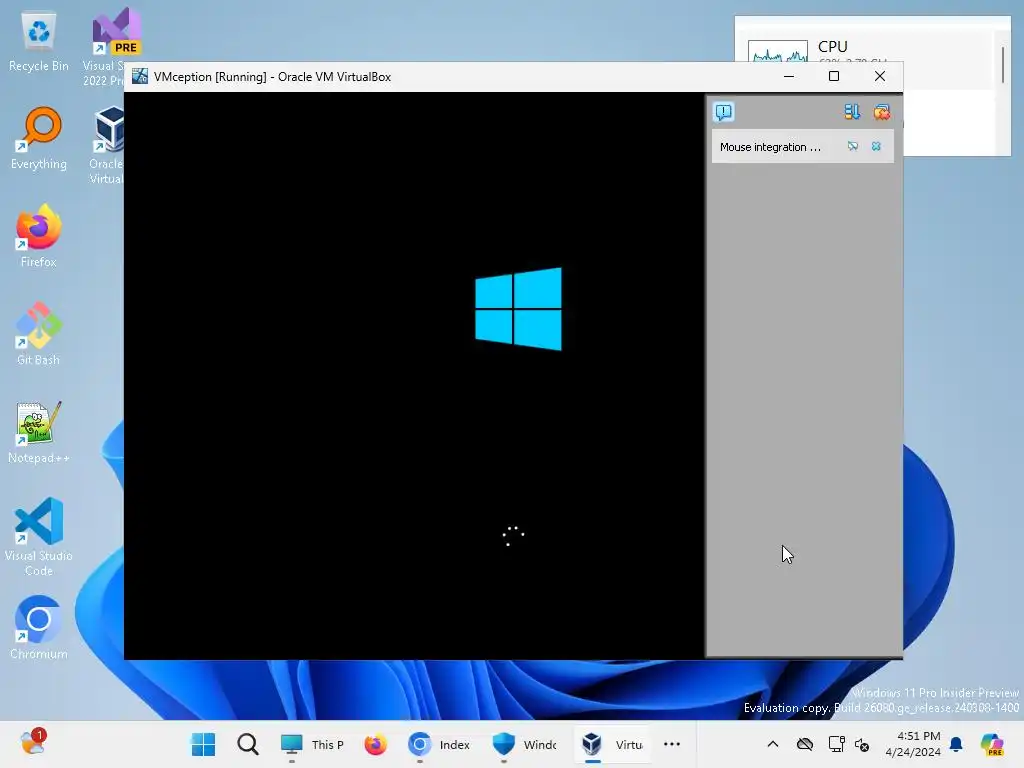Switch to Chromium Index taskbar window
Screen dimensions: 1024x768
(439, 744)
